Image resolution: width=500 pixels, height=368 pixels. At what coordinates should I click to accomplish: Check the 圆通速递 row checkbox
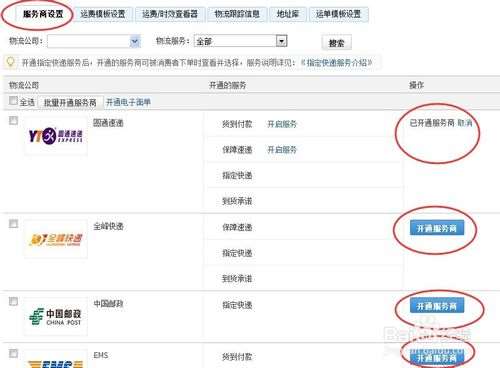tap(13, 120)
